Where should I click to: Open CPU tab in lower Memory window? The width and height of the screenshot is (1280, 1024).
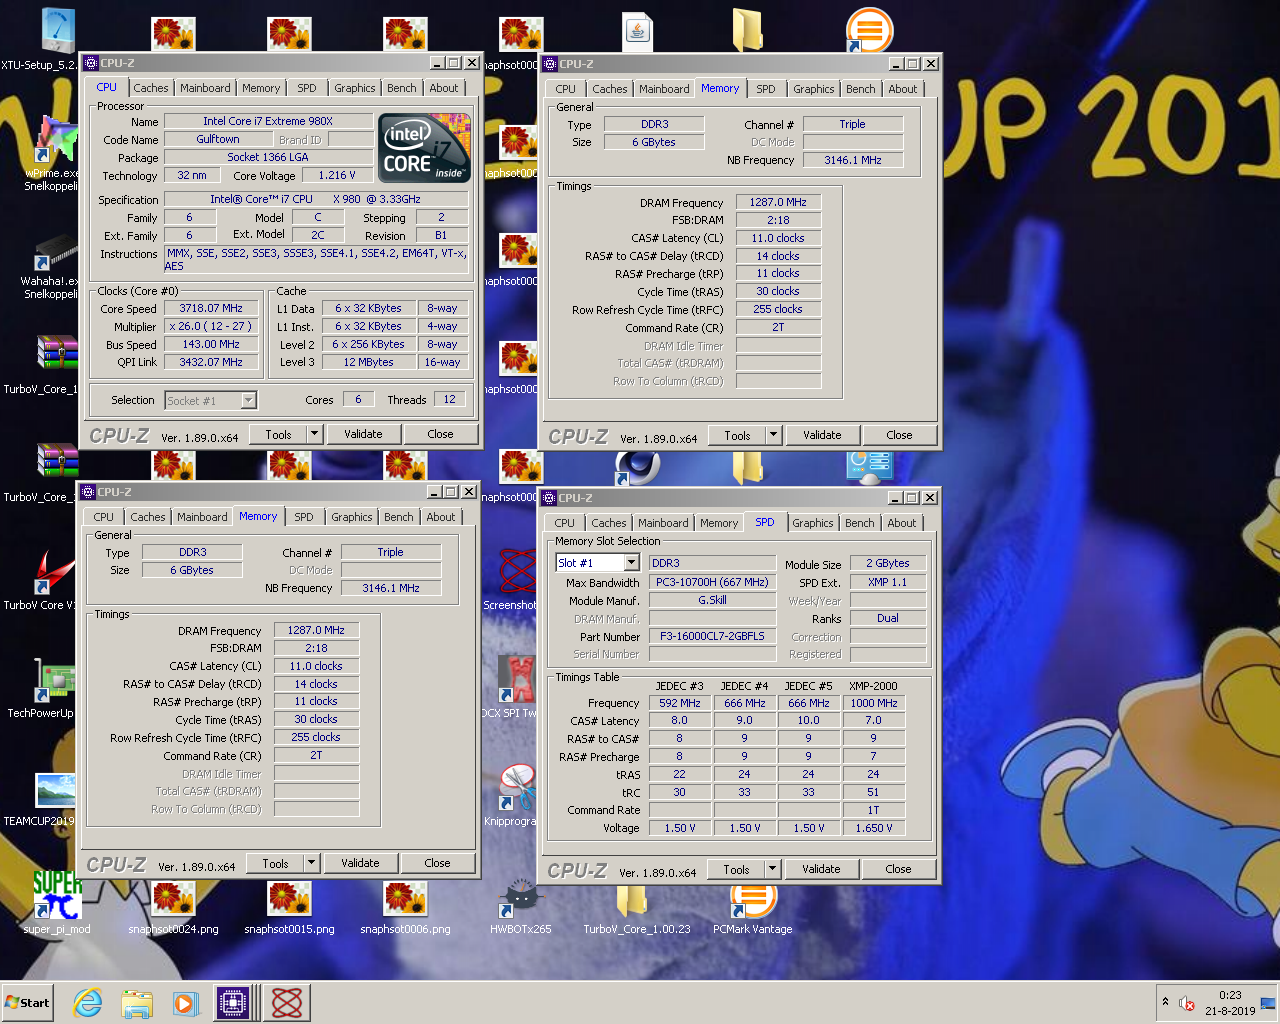pyautogui.click(x=104, y=517)
